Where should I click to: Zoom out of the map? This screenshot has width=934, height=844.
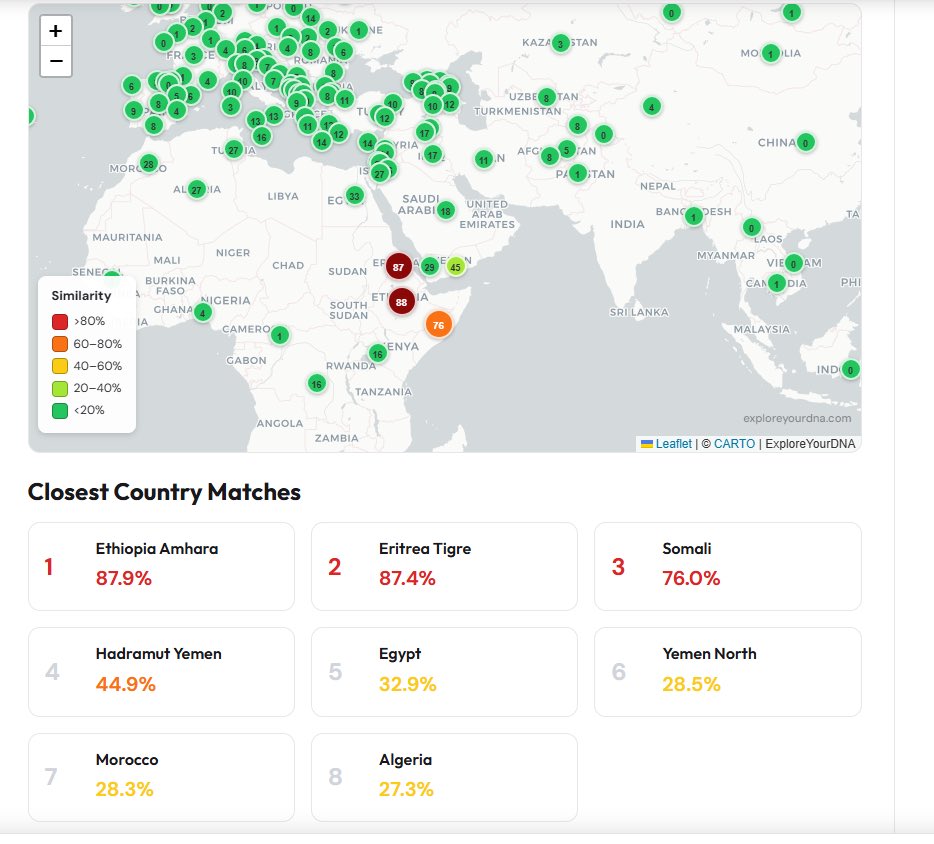coord(56,61)
